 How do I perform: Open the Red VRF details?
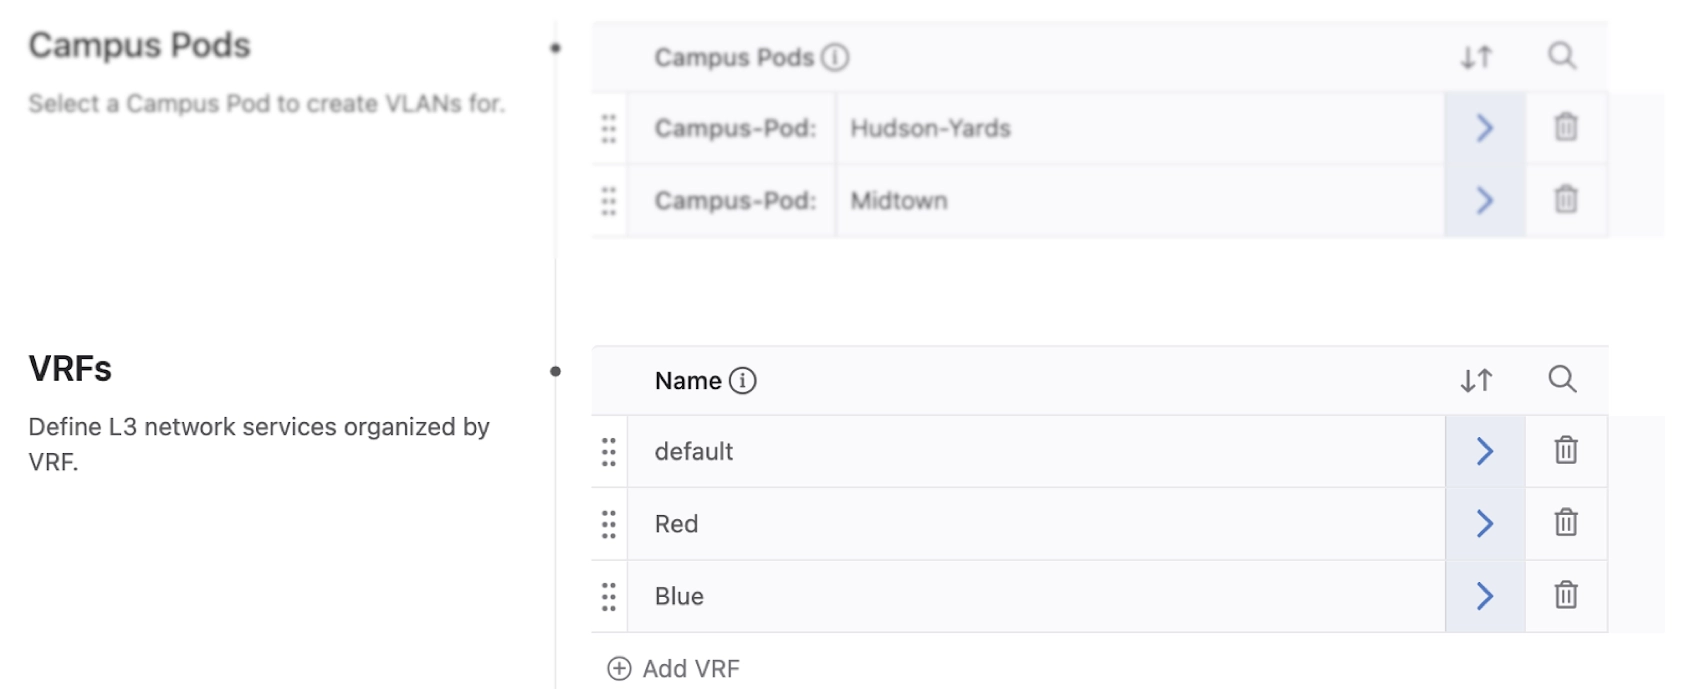coord(1485,523)
